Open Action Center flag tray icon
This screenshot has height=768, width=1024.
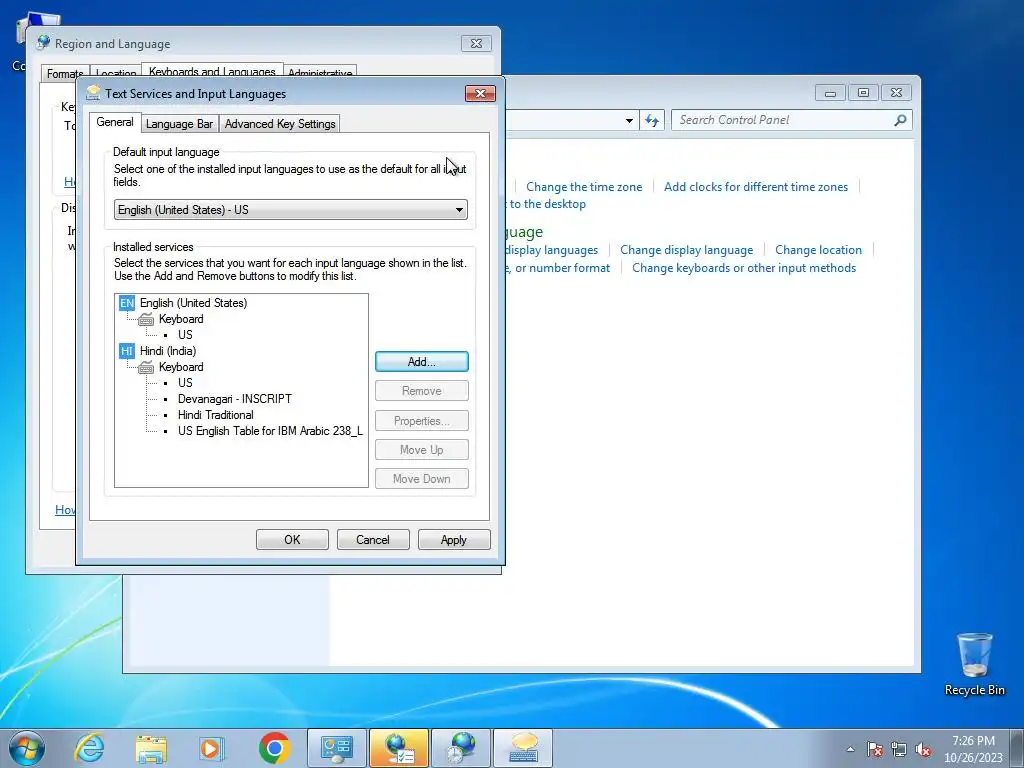(x=875, y=749)
